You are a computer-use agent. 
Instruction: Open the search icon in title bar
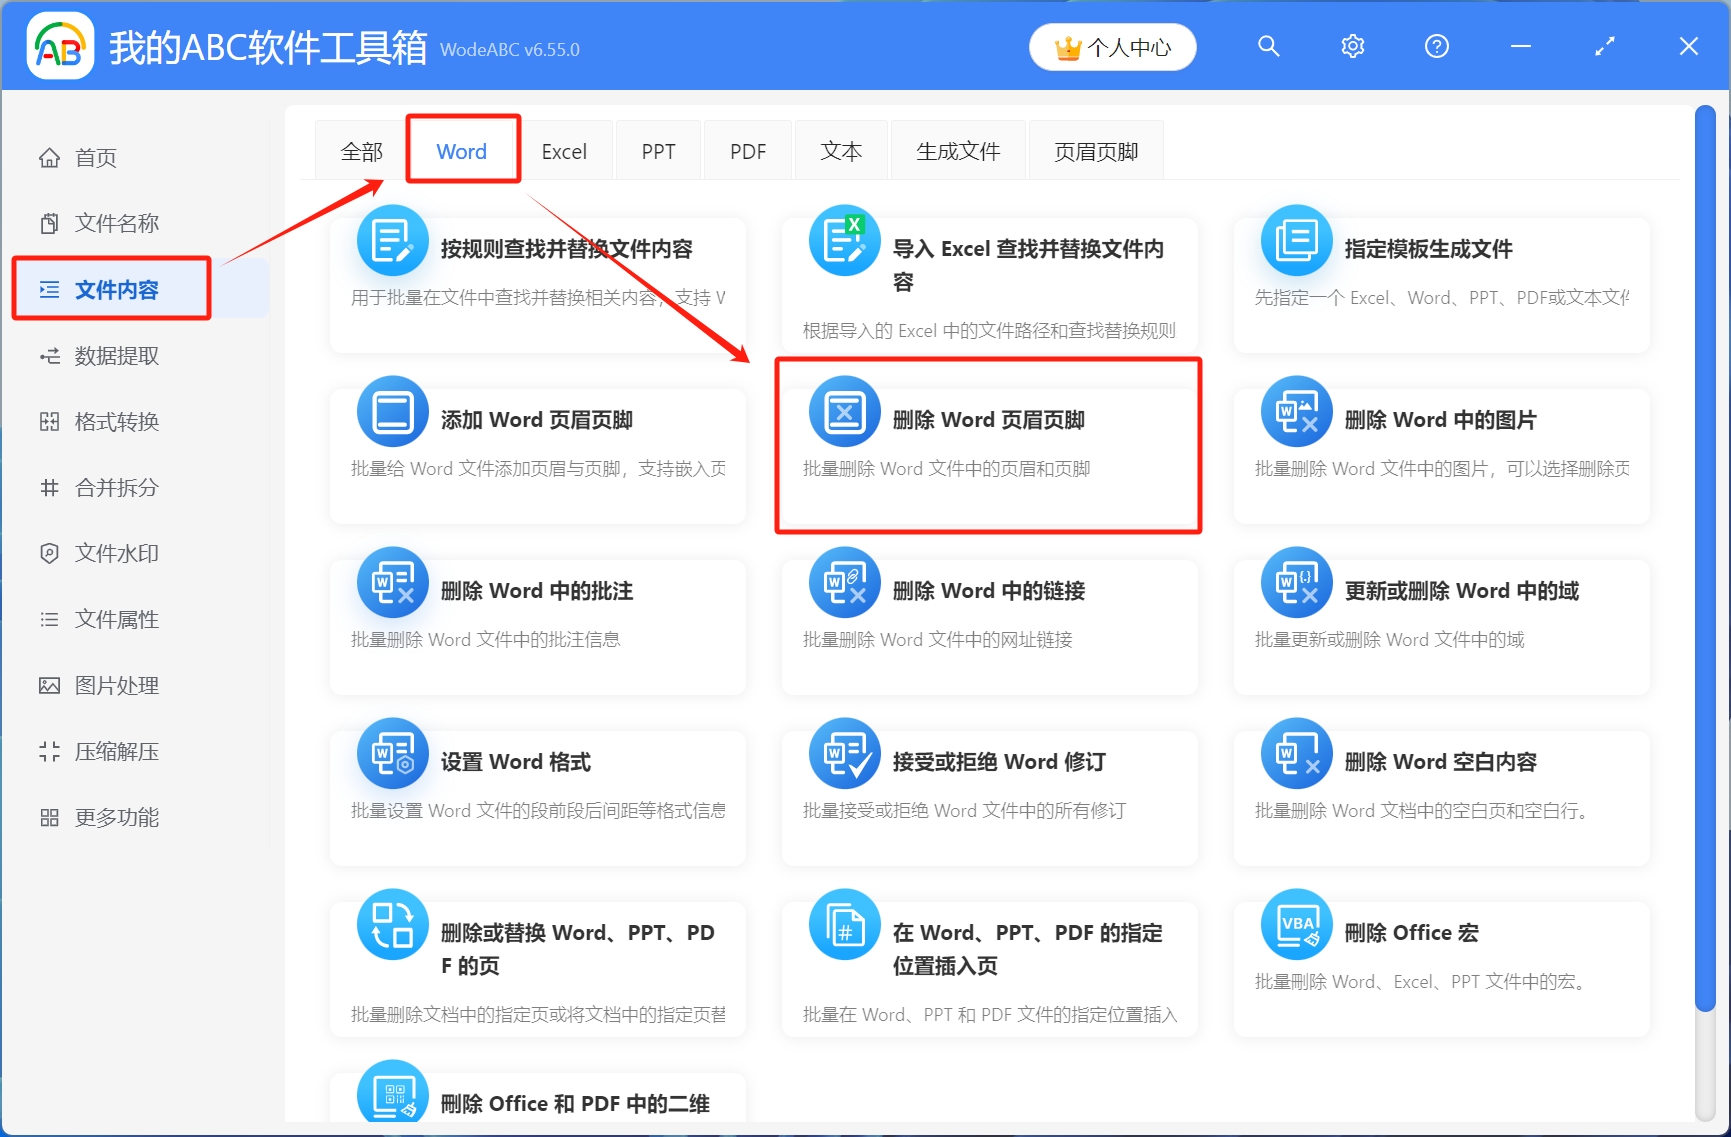point(1268,46)
